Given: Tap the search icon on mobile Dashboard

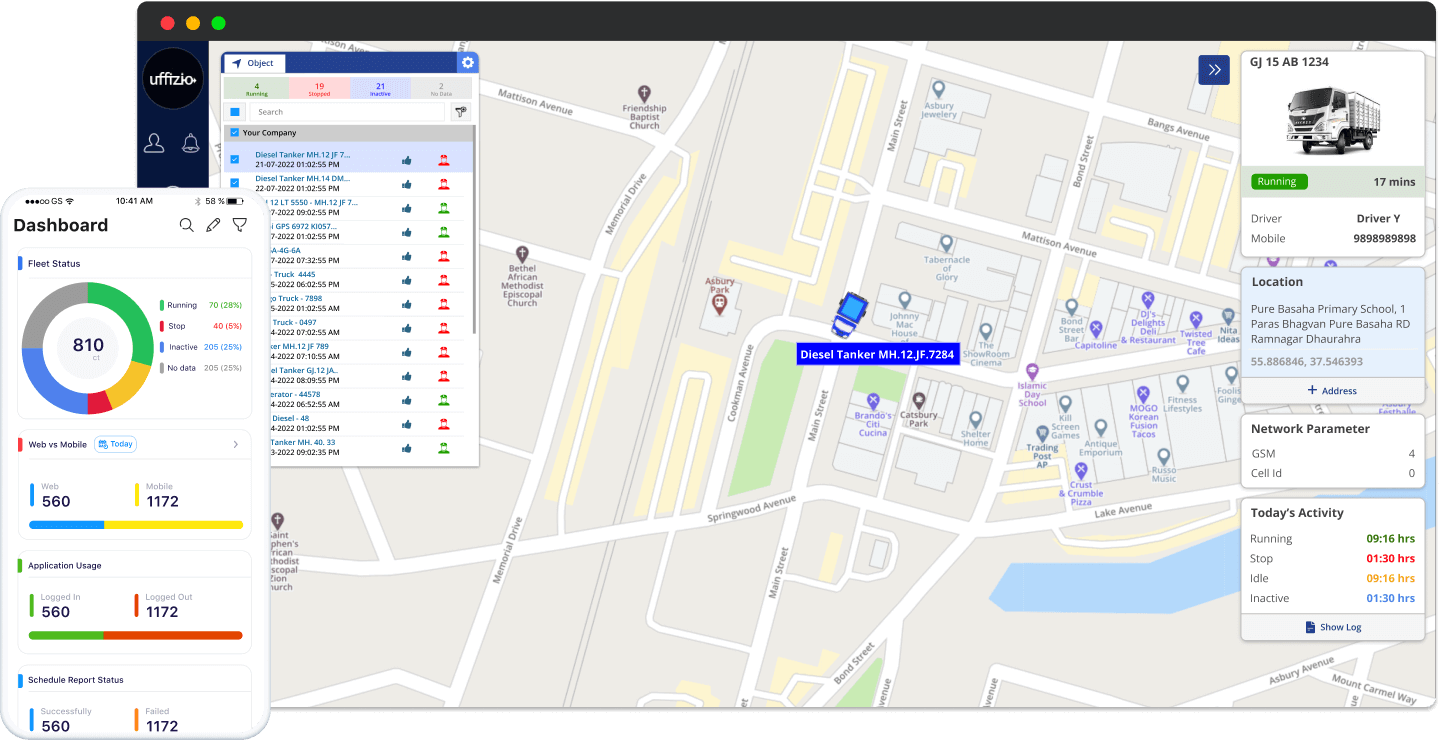Looking at the screenshot, I should 186,225.
